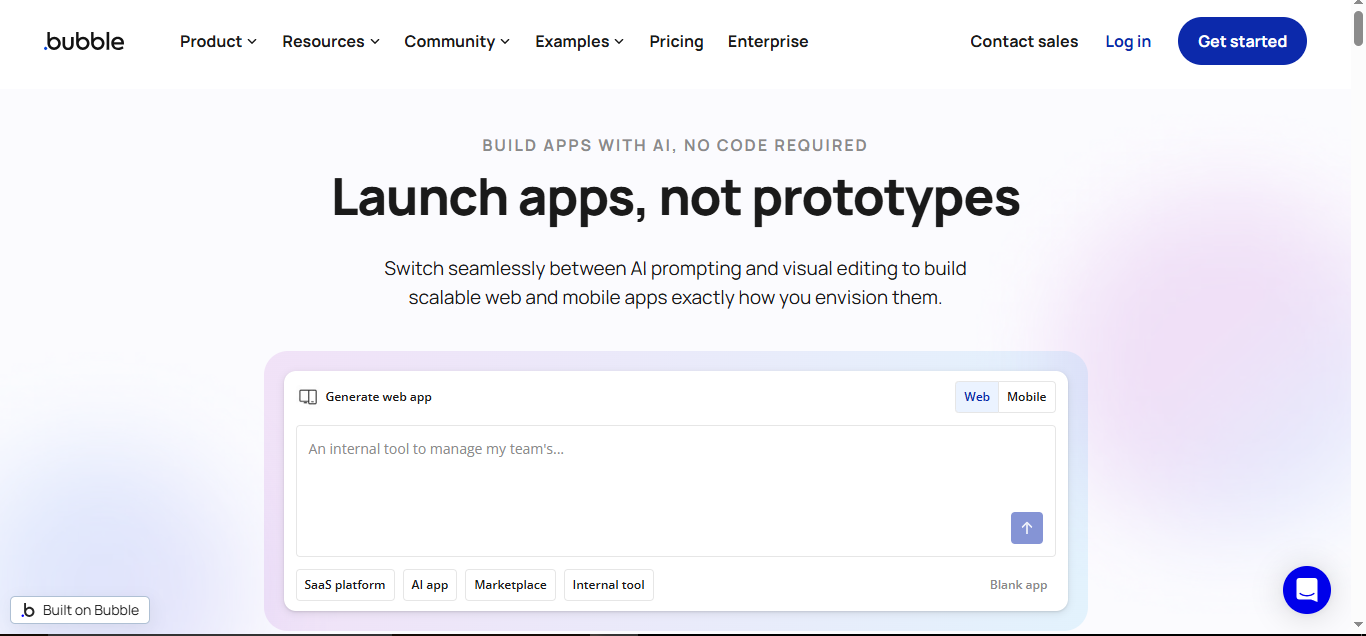Open the Contact sales link
Image resolution: width=1366 pixels, height=636 pixels.
click(x=1023, y=41)
